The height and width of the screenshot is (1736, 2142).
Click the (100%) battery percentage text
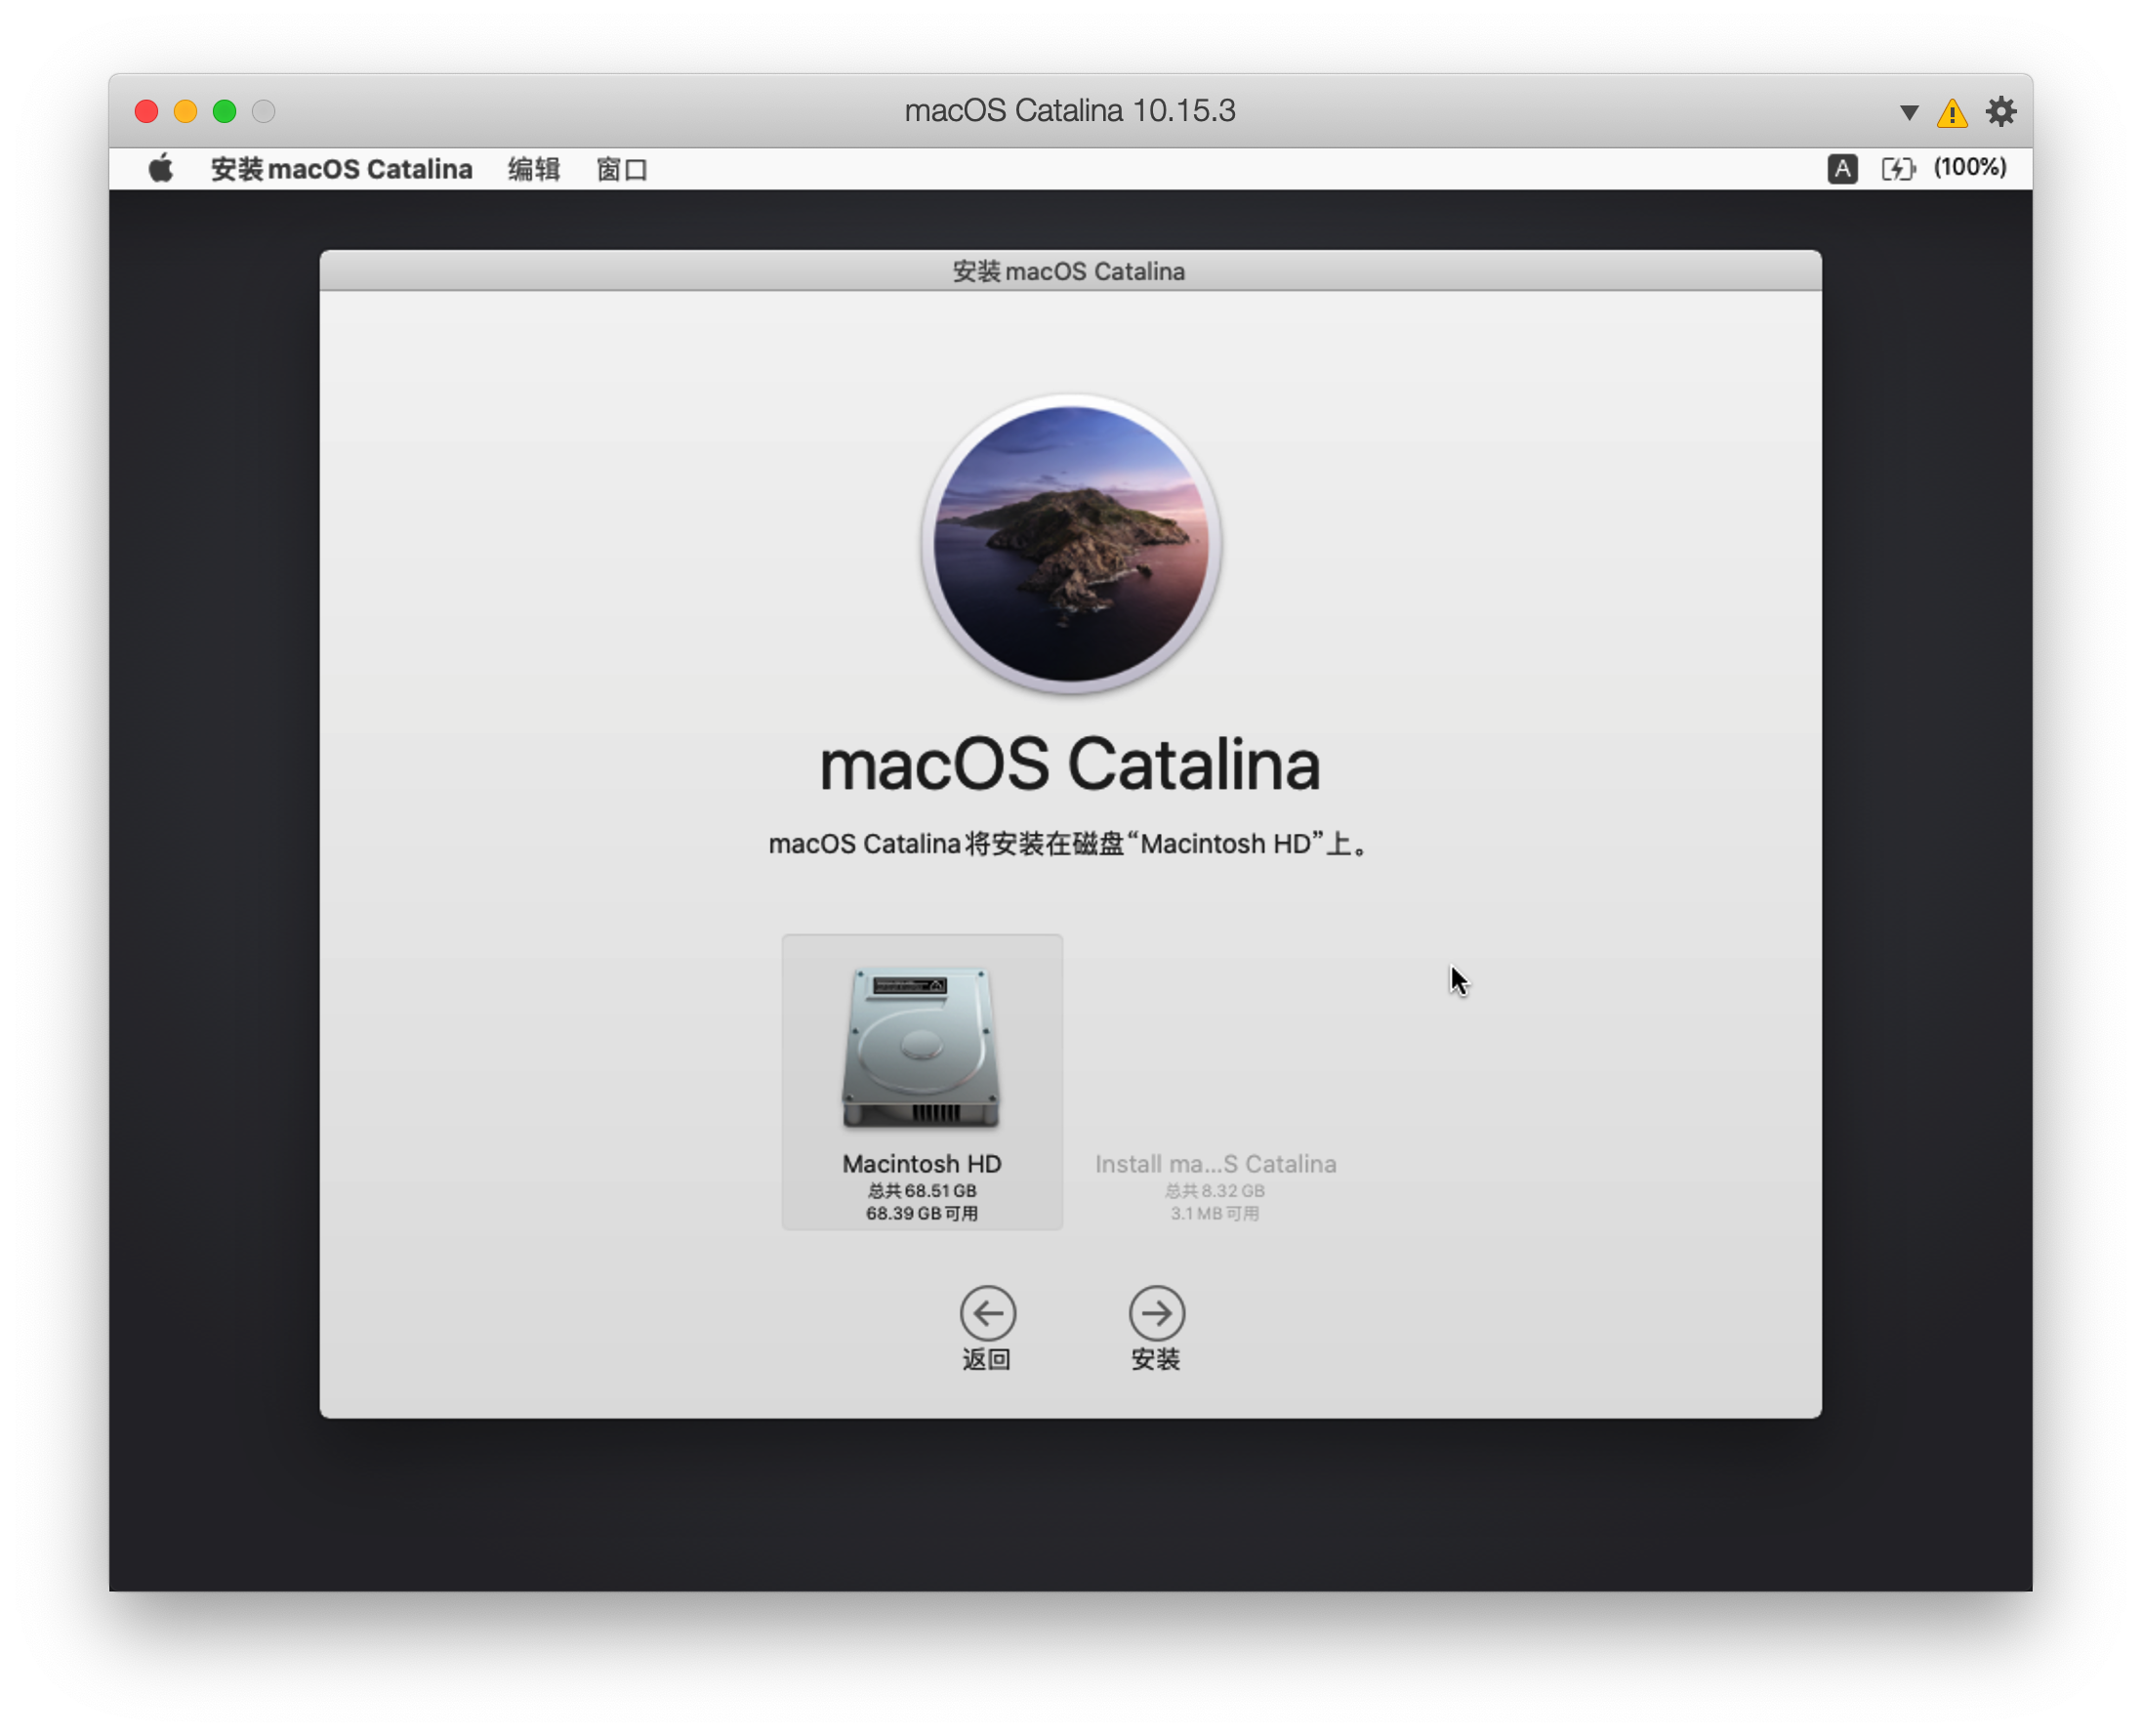pyautogui.click(x=1969, y=167)
